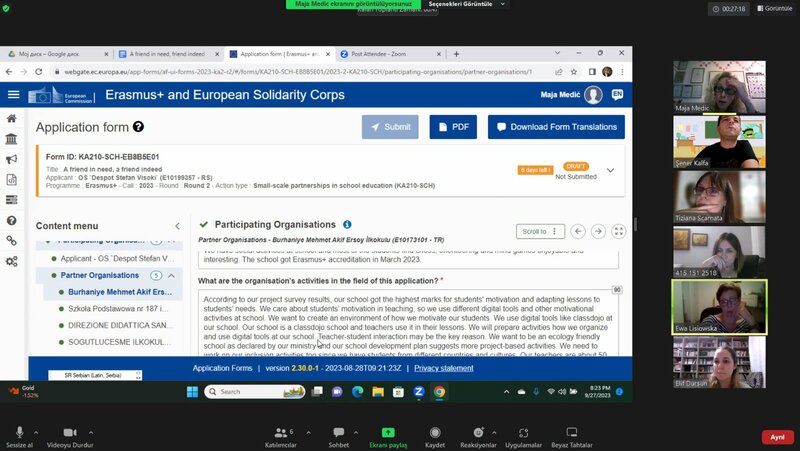800x451 pixels.
Task: Open the Scroll to dropdown
Action: [x=540, y=232]
